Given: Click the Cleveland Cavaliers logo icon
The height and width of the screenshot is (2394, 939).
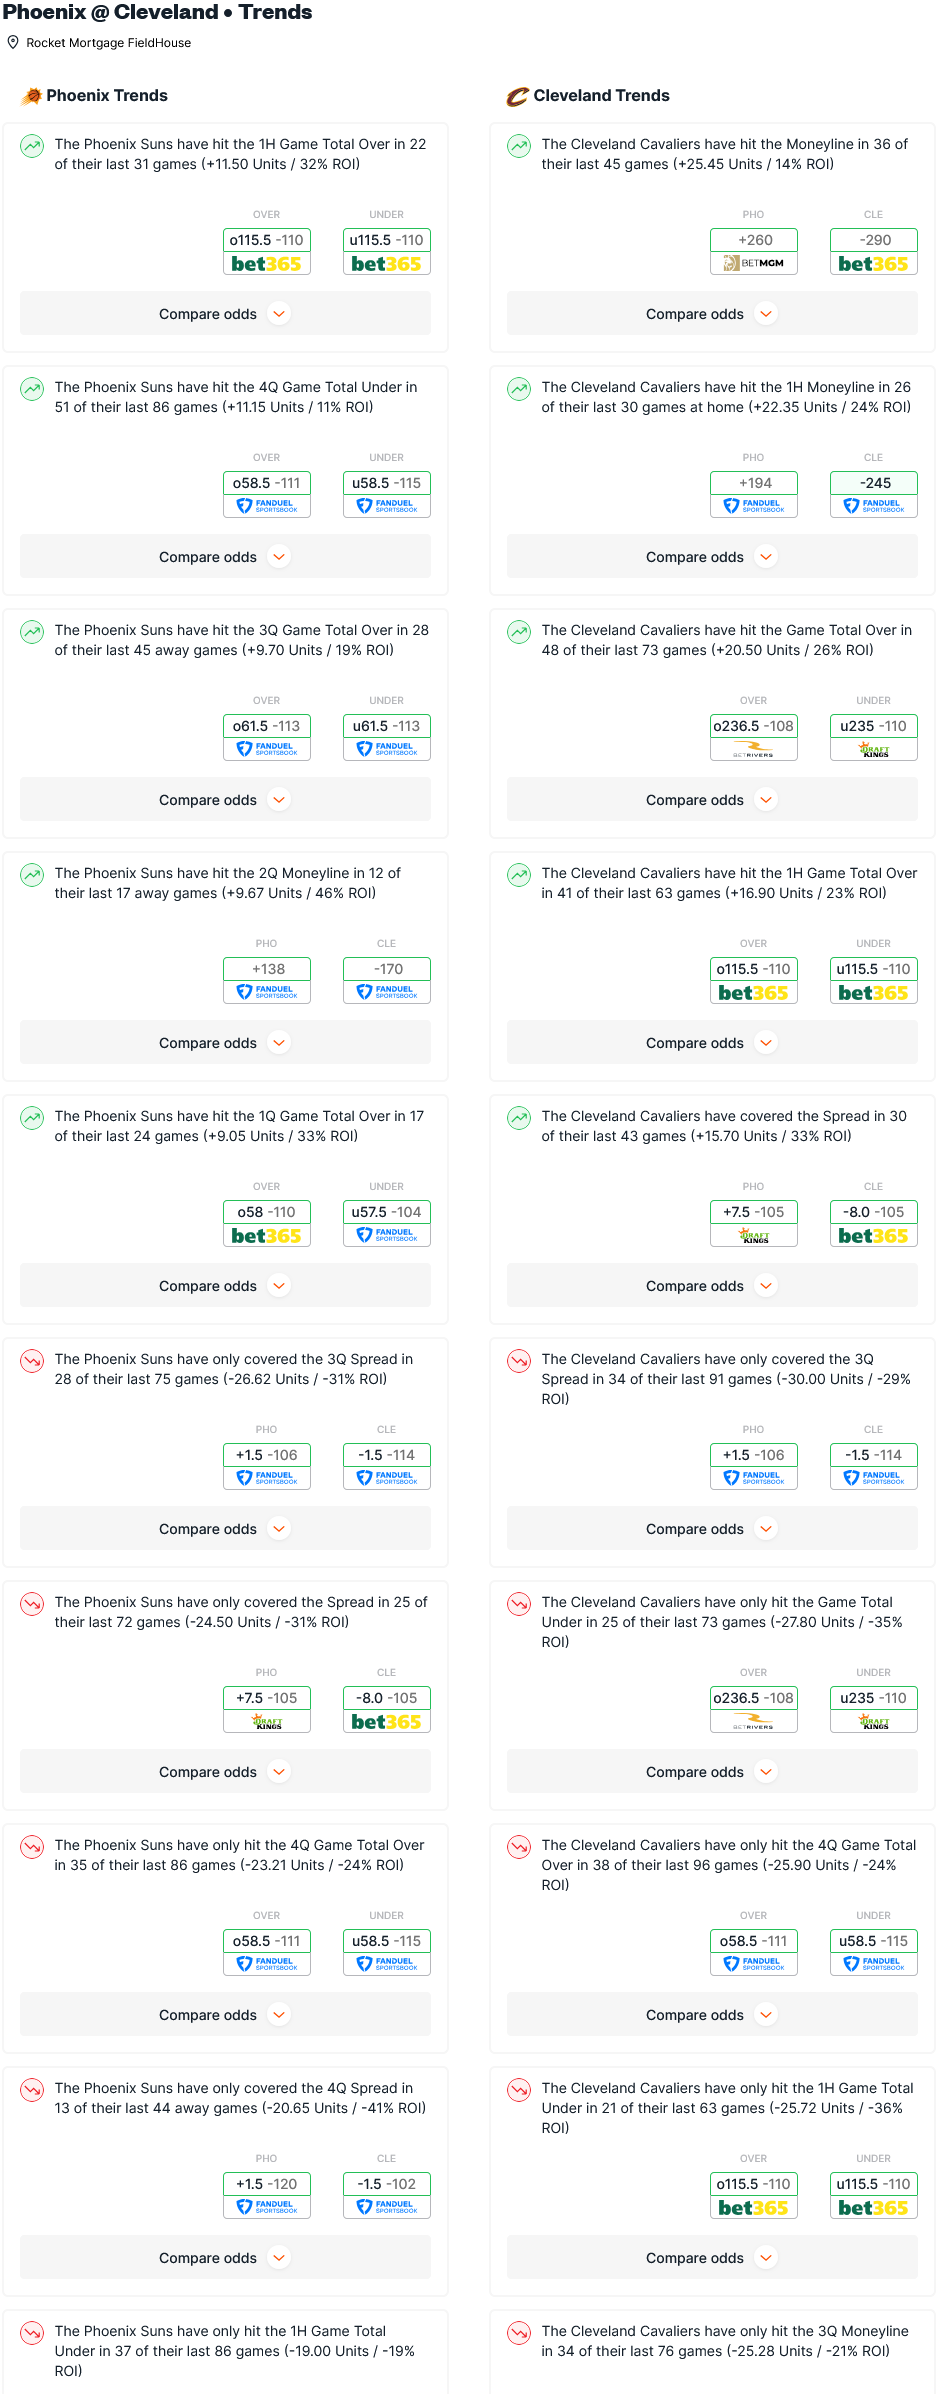Looking at the screenshot, I should pos(517,96).
